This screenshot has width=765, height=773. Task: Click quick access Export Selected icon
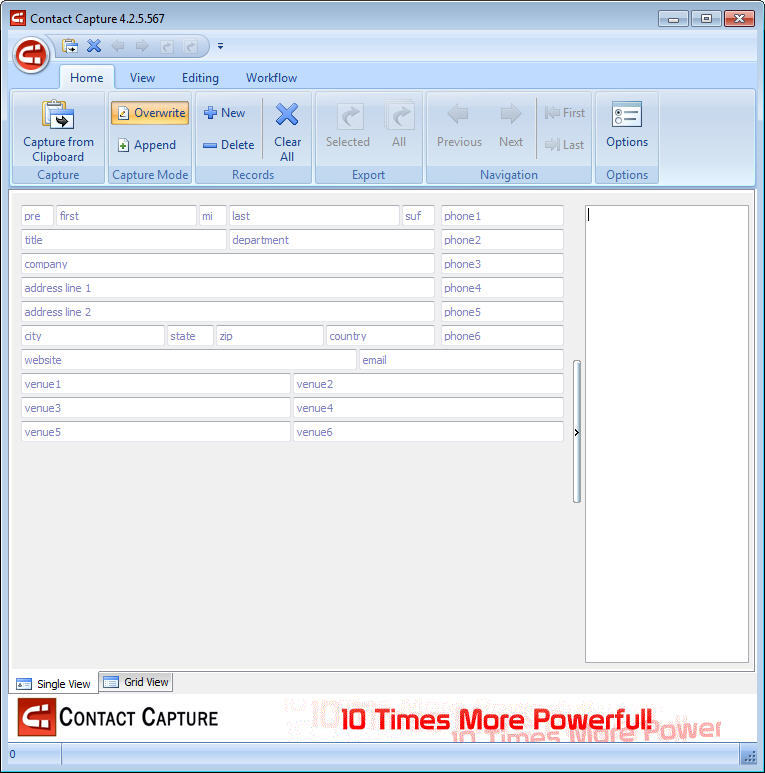(167, 46)
